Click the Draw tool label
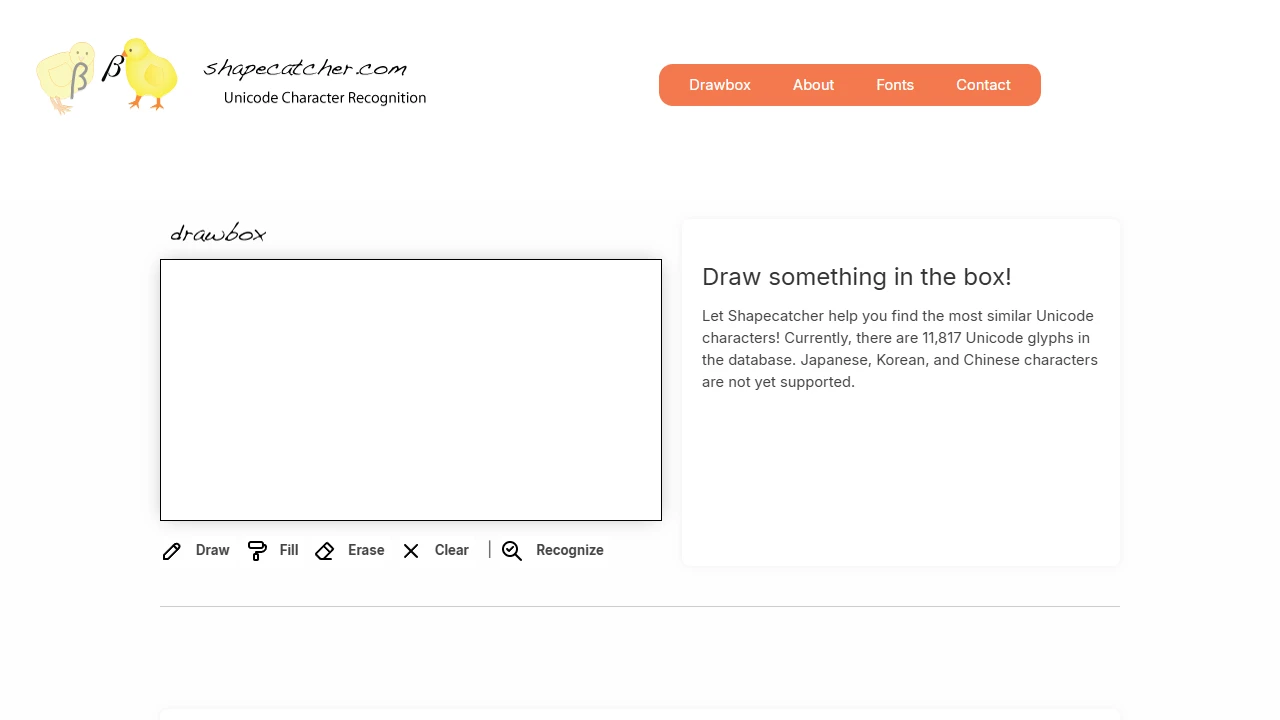The image size is (1280, 720). [212, 550]
